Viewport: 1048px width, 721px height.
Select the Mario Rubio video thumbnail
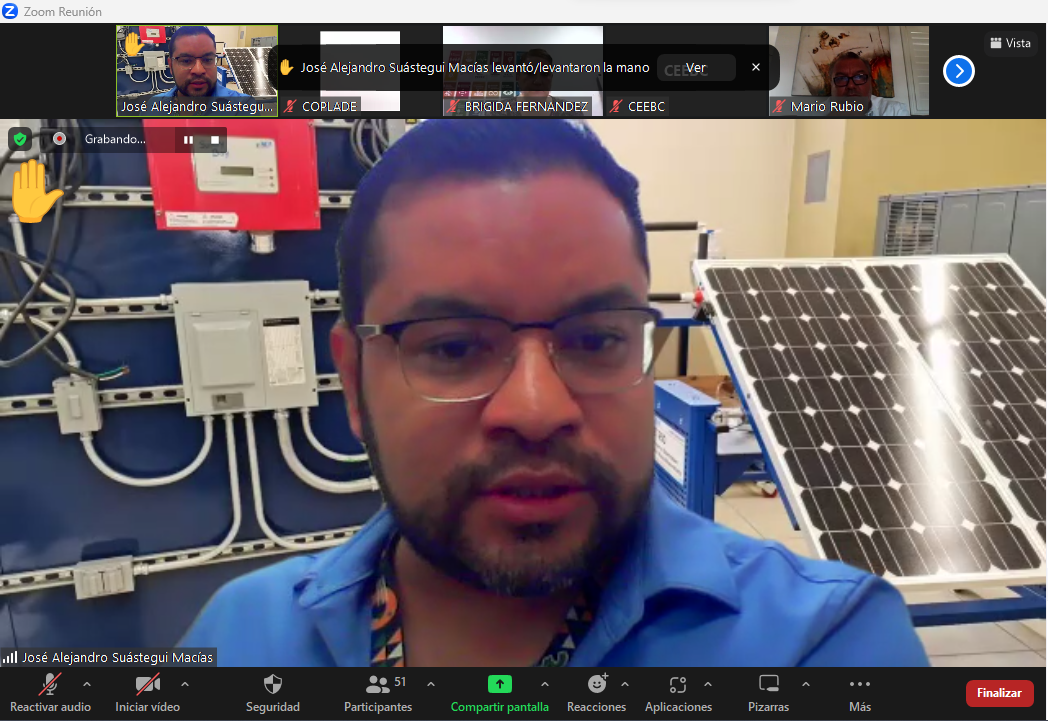pyautogui.click(x=848, y=70)
